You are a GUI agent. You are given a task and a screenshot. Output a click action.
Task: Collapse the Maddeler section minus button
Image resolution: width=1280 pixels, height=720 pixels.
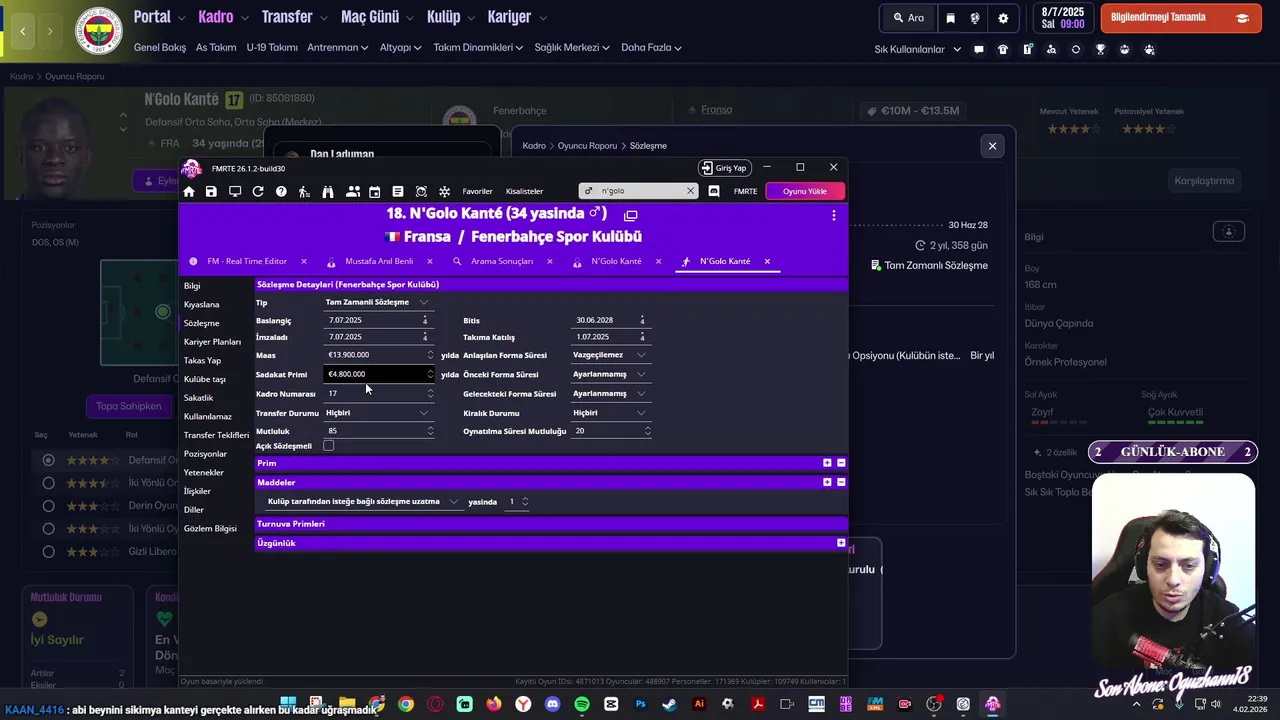pos(841,482)
